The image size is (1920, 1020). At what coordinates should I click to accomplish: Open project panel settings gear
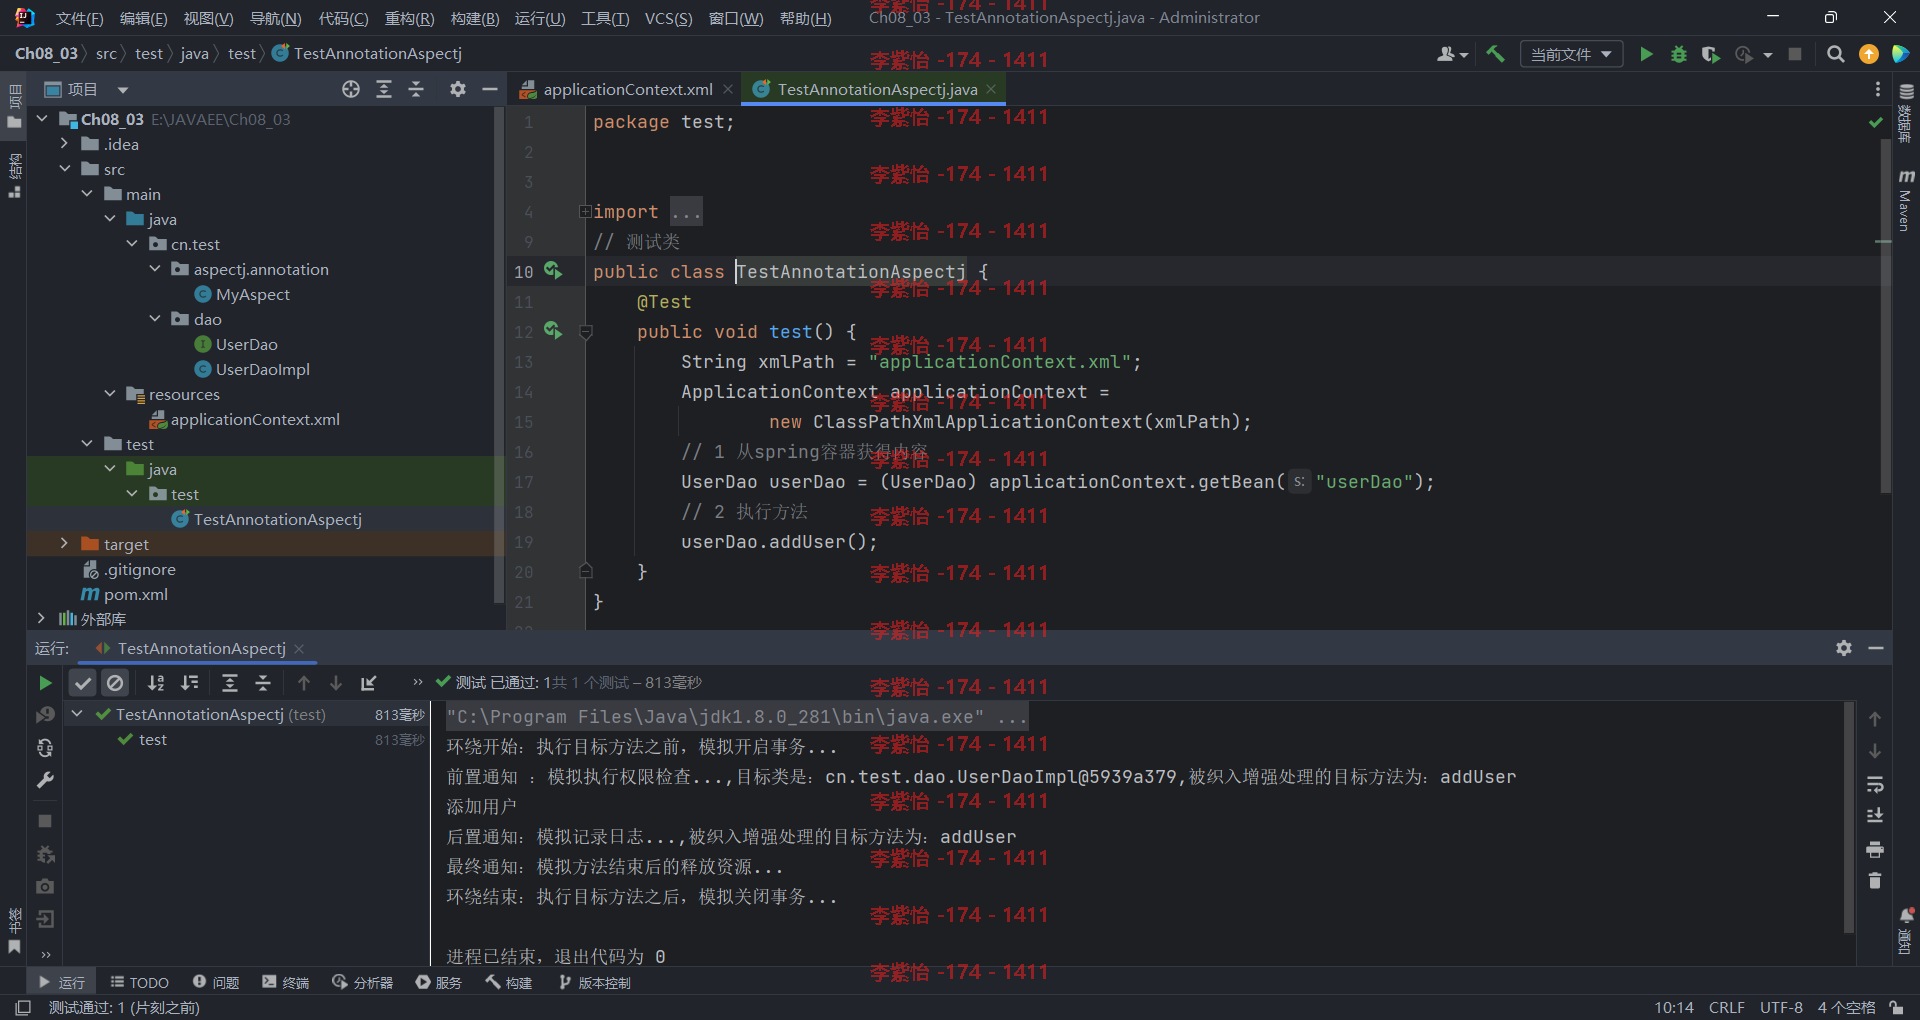[x=458, y=89]
